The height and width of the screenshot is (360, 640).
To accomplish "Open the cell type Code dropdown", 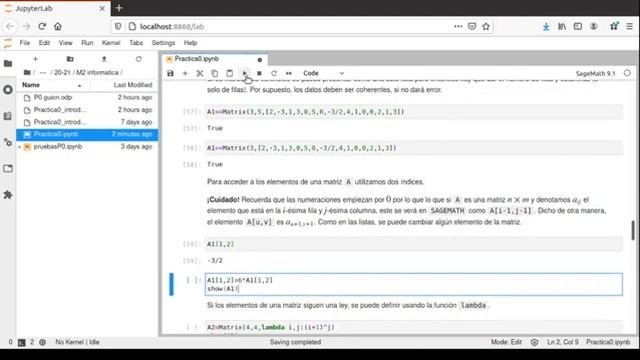I will pos(323,73).
